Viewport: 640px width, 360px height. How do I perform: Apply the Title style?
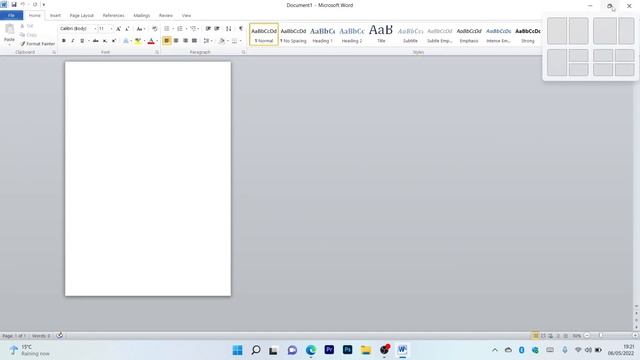pyautogui.click(x=381, y=35)
